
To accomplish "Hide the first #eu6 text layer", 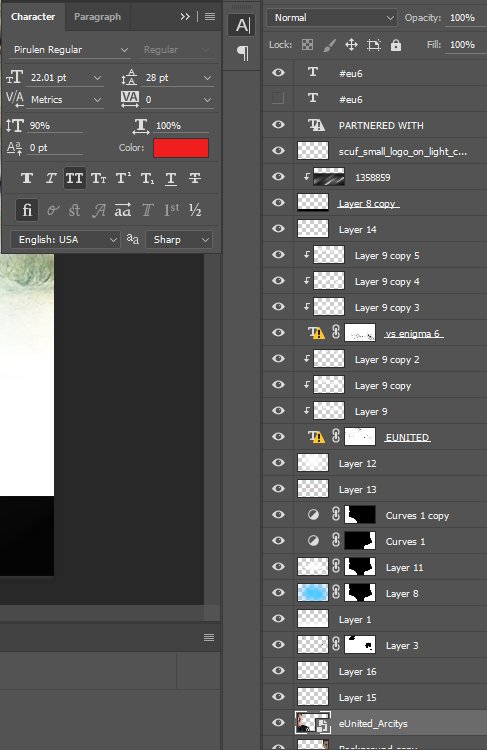I will (x=278, y=72).
